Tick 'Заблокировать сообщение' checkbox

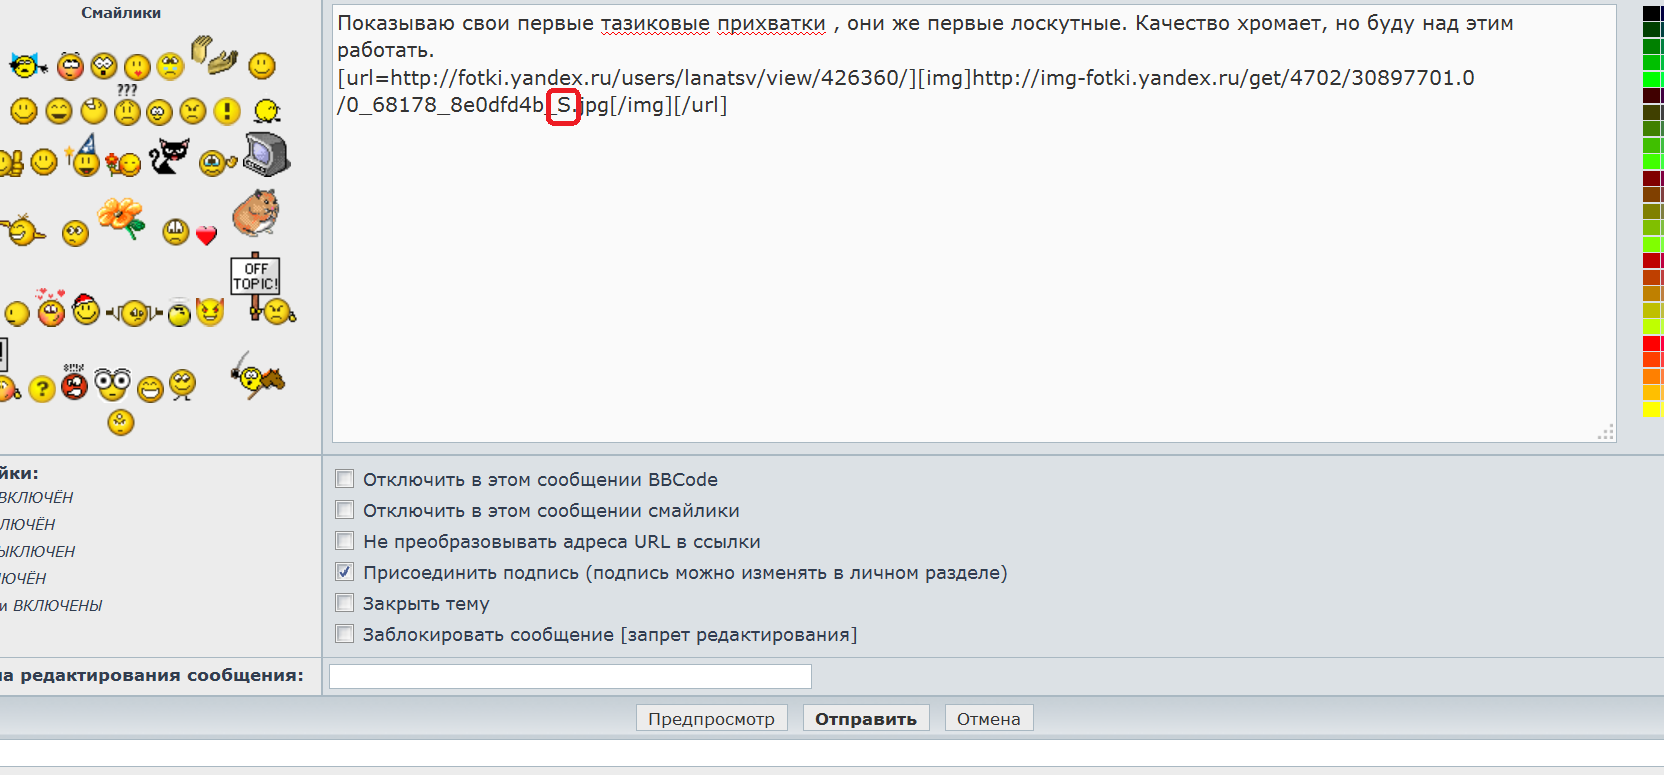[x=345, y=634]
